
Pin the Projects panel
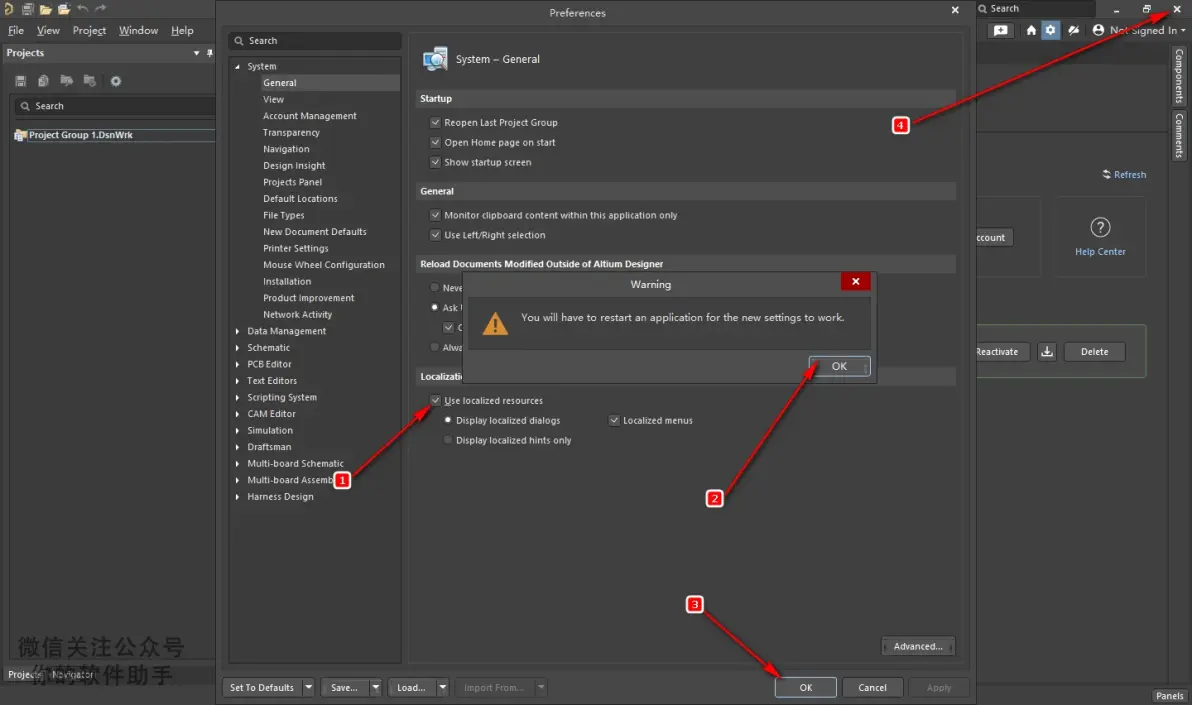click(x=210, y=53)
